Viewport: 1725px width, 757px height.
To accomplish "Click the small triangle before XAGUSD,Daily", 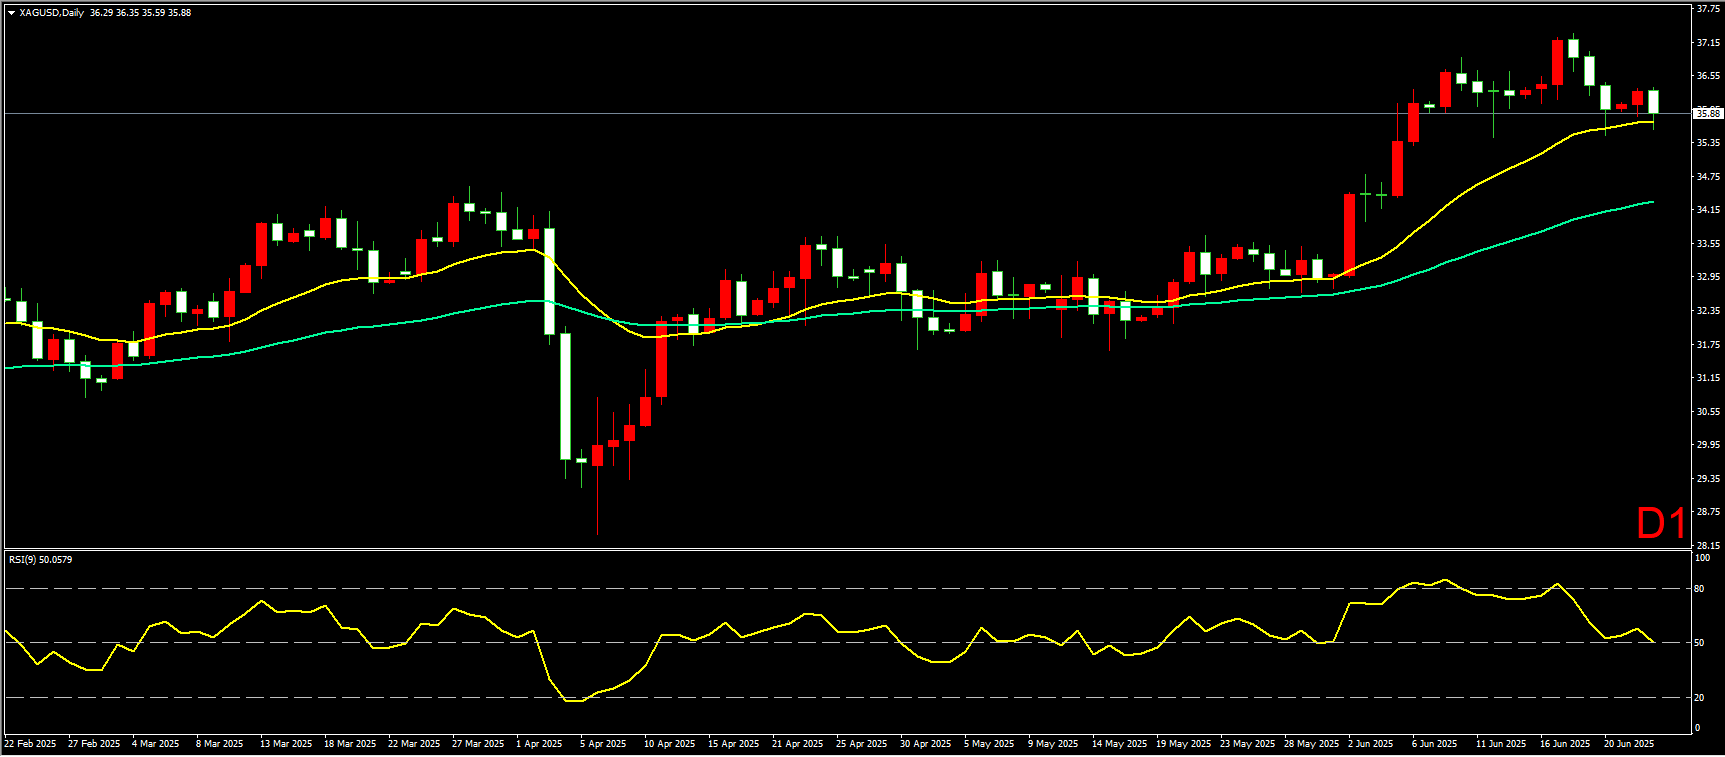I will coord(11,13).
